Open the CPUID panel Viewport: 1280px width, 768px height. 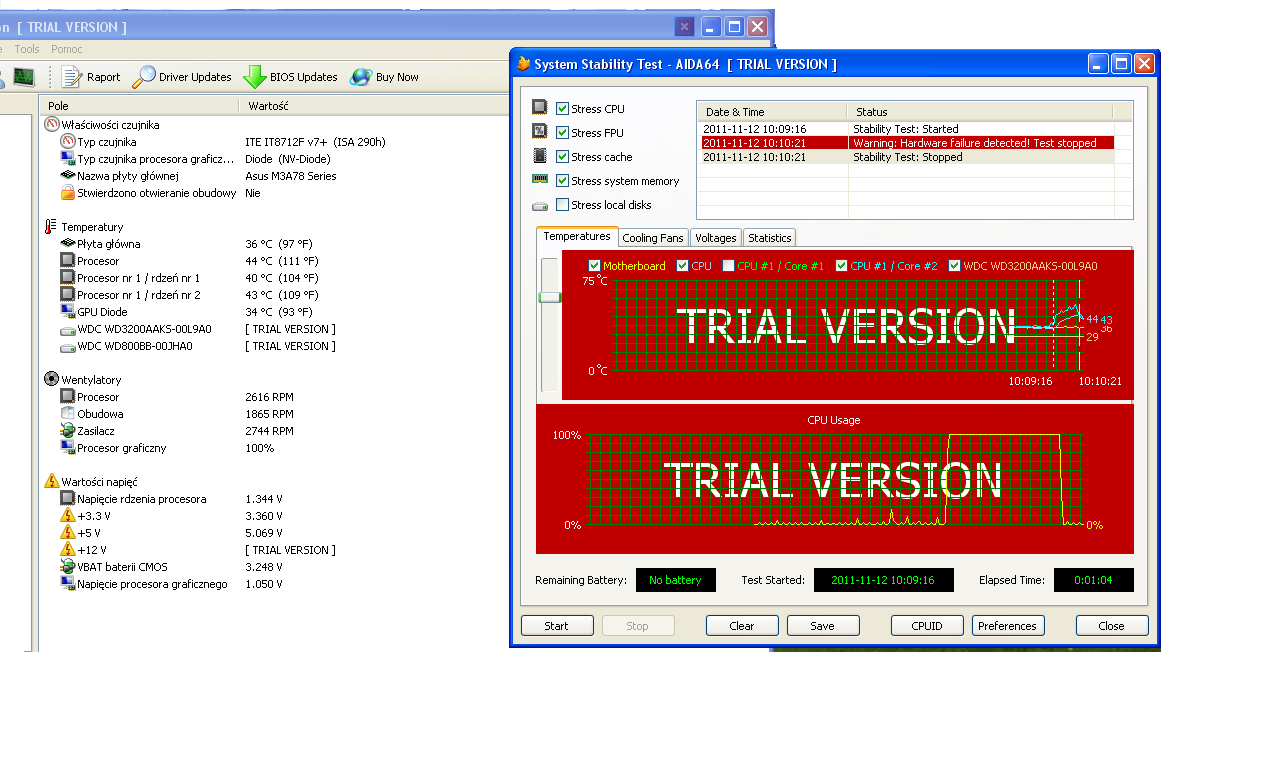tap(927, 626)
